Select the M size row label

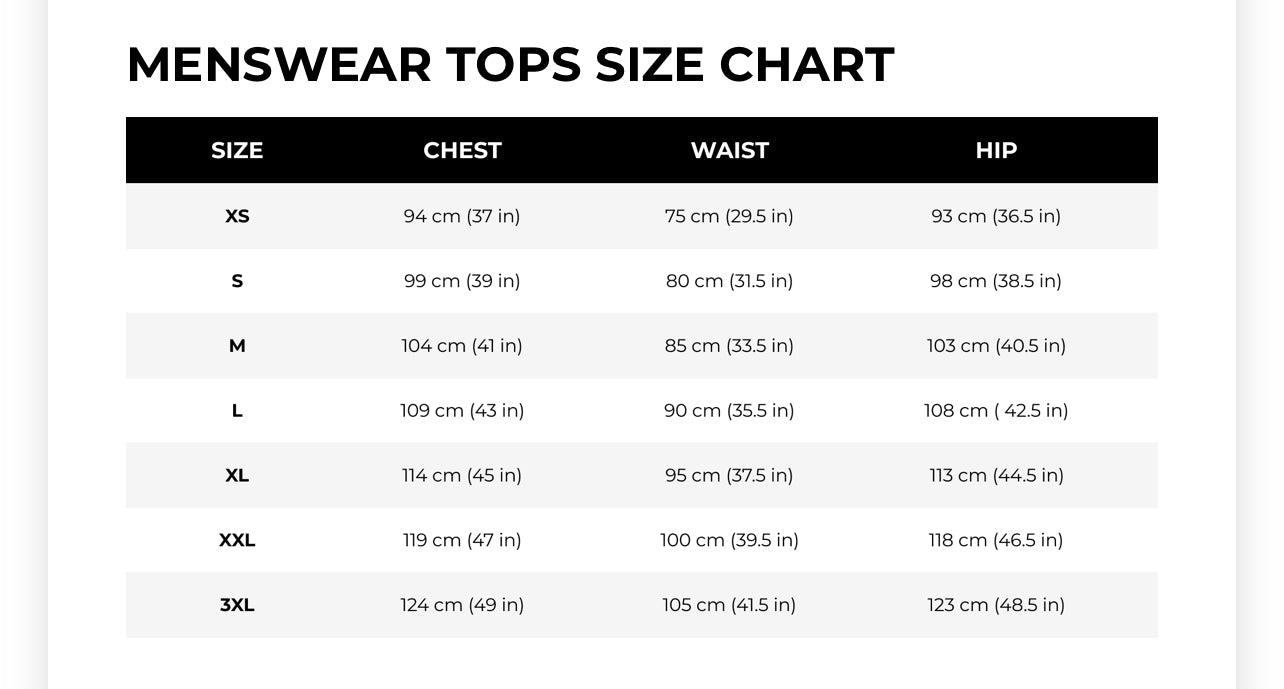(237, 346)
